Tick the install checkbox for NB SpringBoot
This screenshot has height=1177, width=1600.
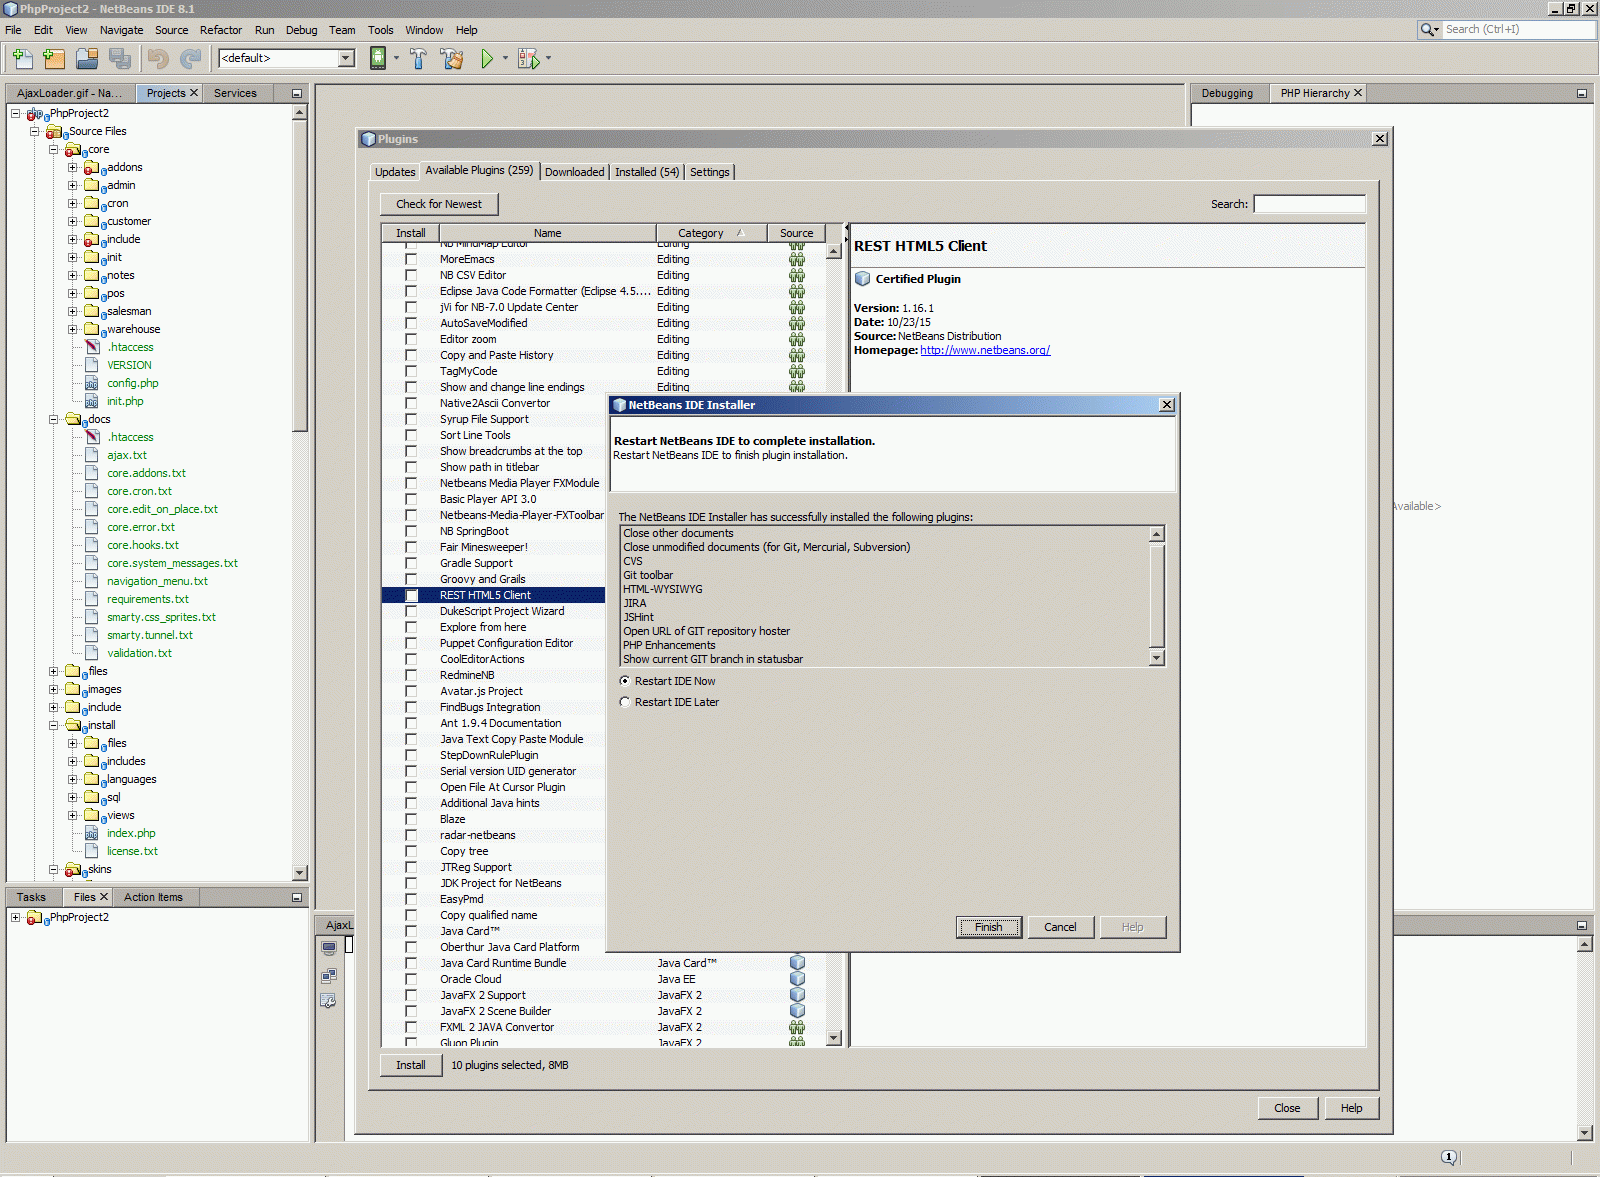pos(411,531)
